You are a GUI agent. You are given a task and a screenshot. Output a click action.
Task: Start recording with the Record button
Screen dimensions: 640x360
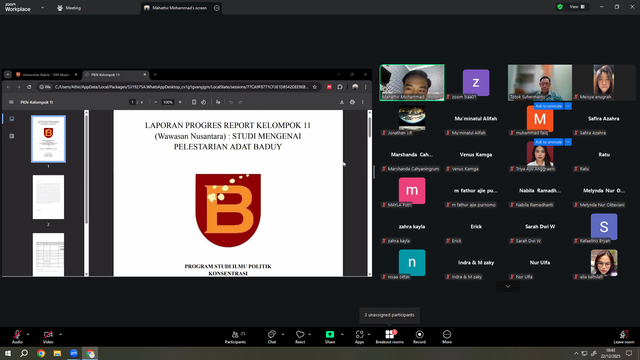point(419,337)
